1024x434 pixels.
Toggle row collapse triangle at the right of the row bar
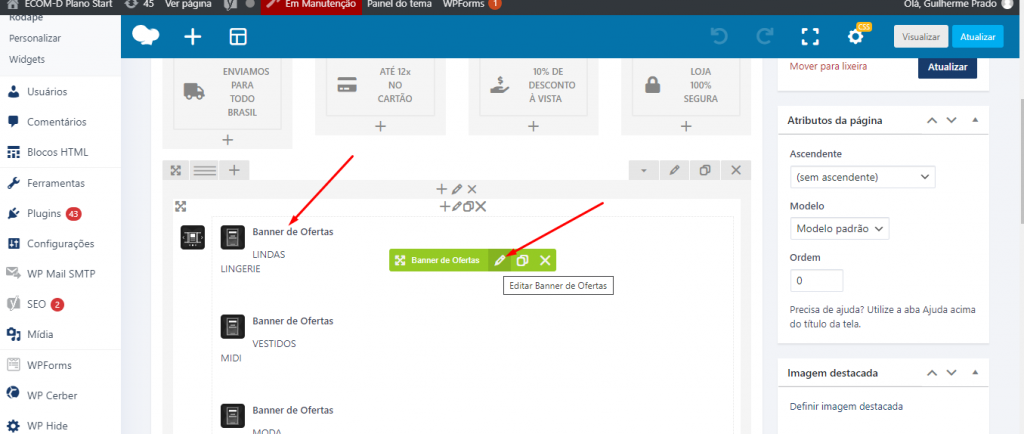[644, 170]
